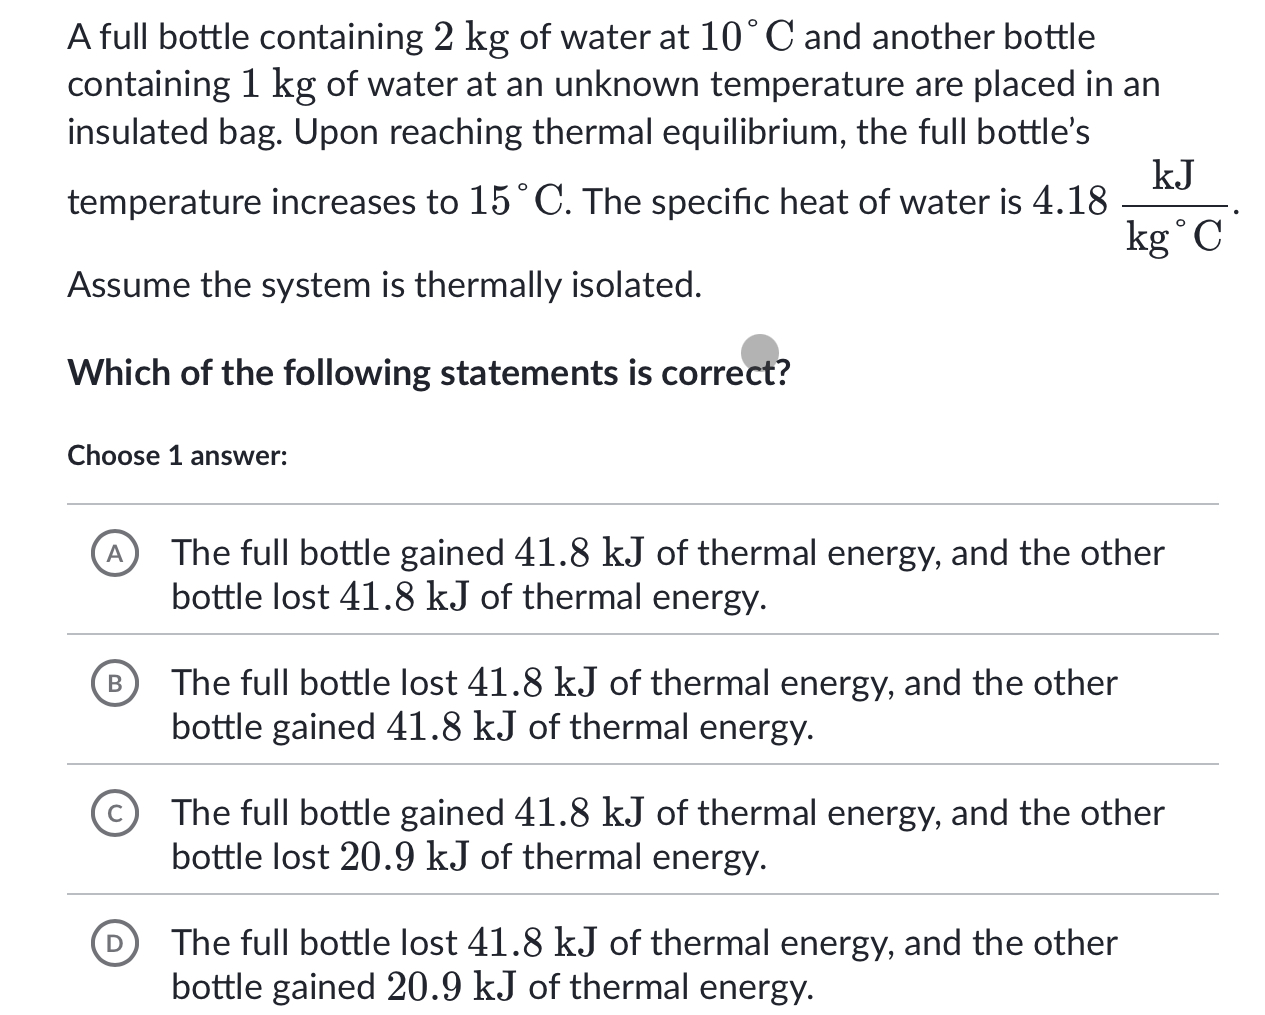The width and height of the screenshot is (1265, 1015).
Task: Select answer choice A radio button
Action: click(x=113, y=553)
